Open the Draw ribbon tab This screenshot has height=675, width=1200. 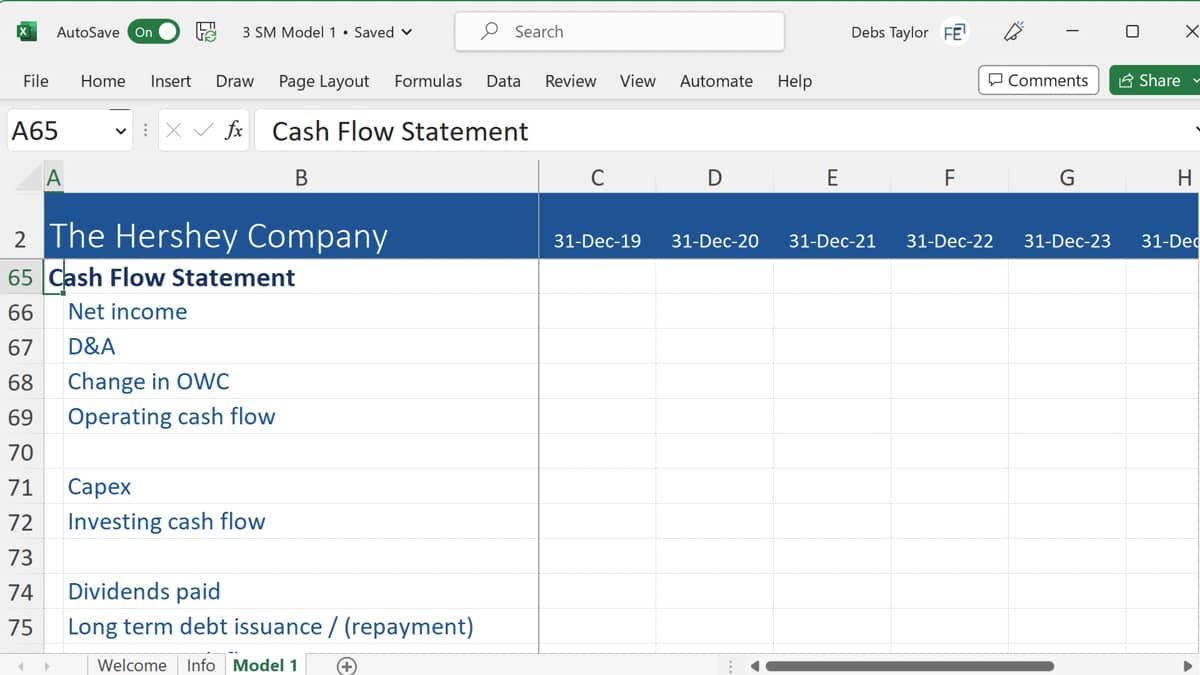(x=235, y=81)
